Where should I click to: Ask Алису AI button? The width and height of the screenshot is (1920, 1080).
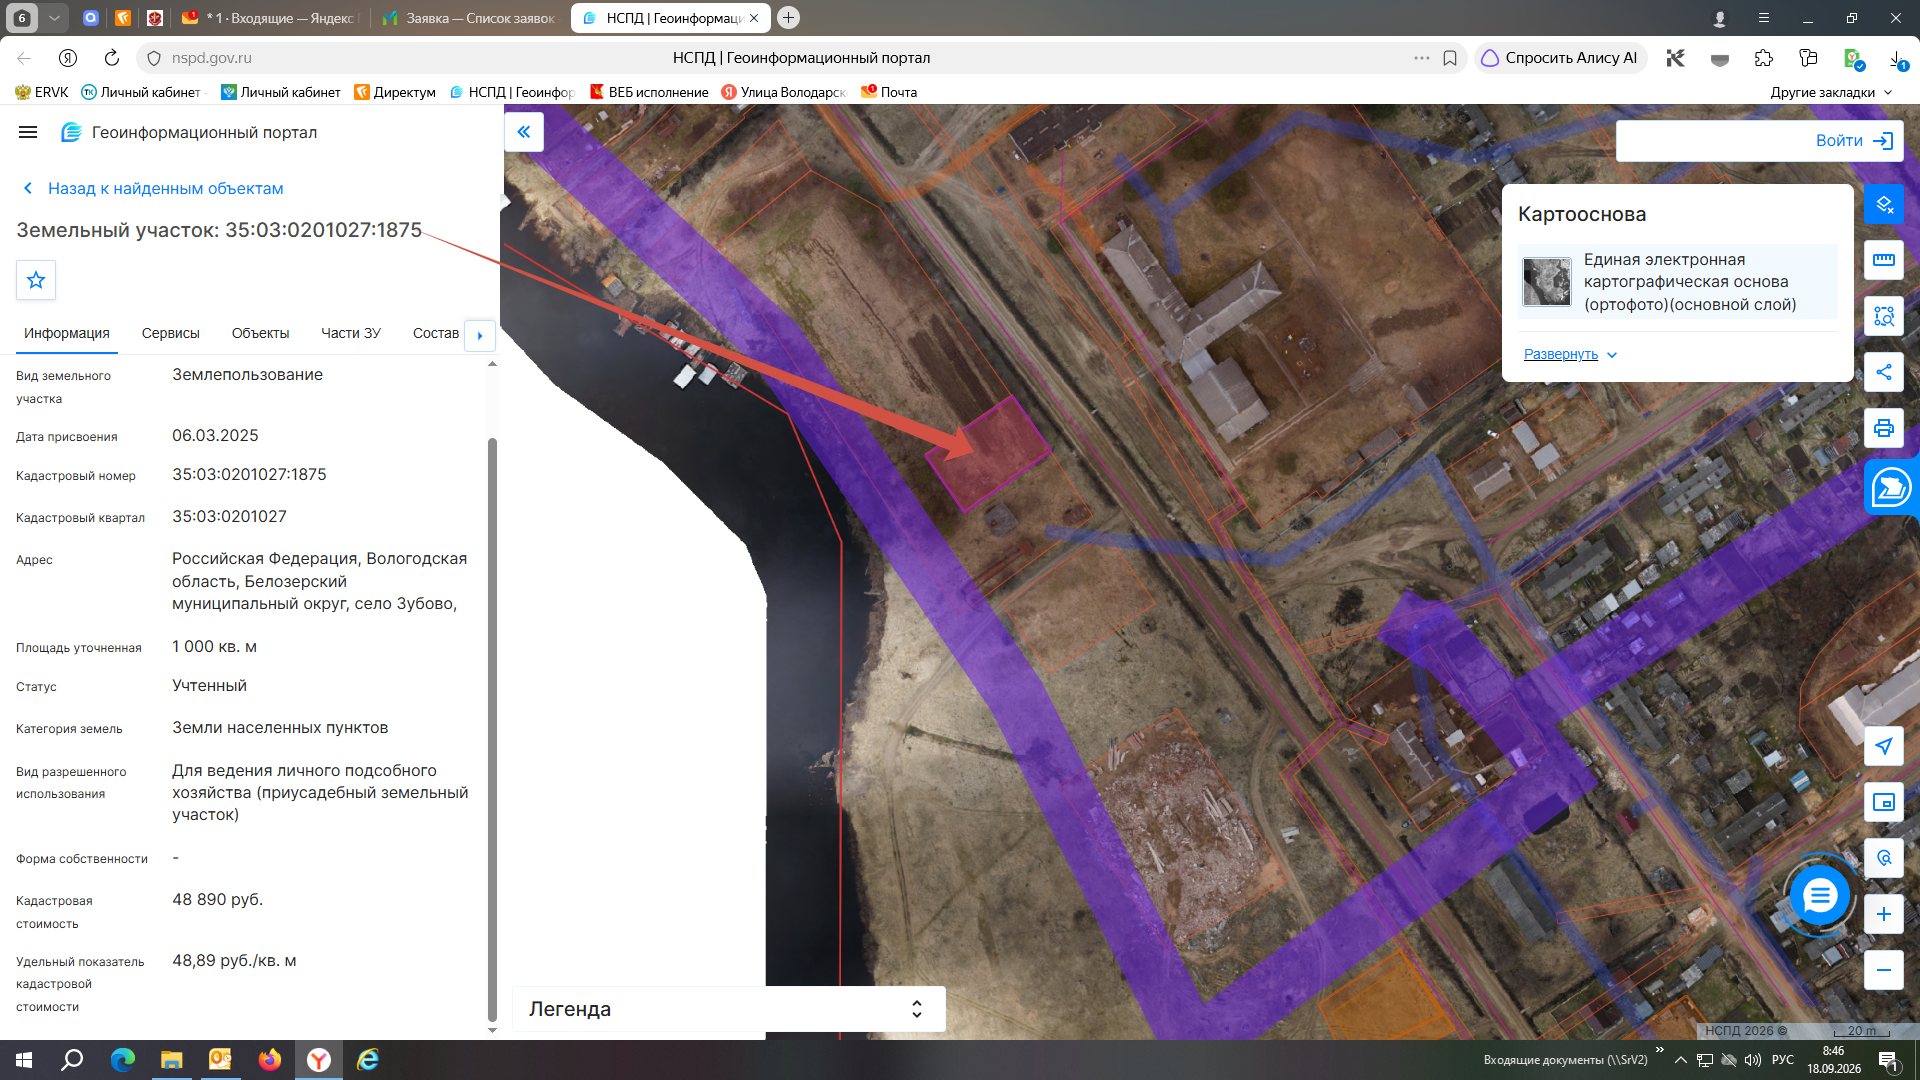pyautogui.click(x=1559, y=58)
